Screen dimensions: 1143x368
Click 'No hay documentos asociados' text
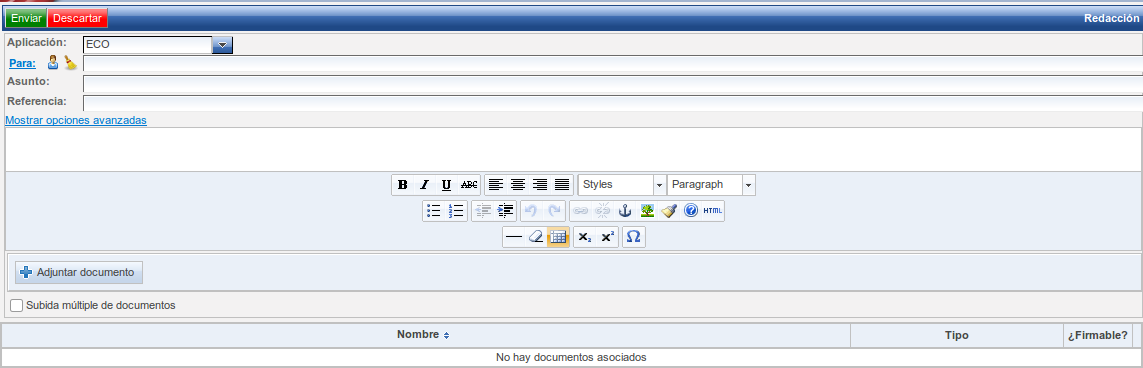point(571,357)
